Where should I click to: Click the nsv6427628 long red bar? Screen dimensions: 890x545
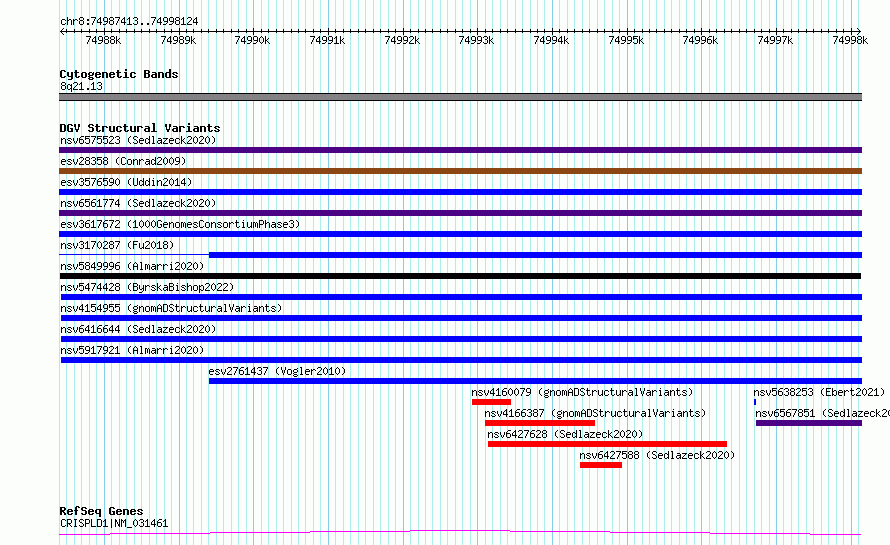pyautogui.click(x=607, y=444)
